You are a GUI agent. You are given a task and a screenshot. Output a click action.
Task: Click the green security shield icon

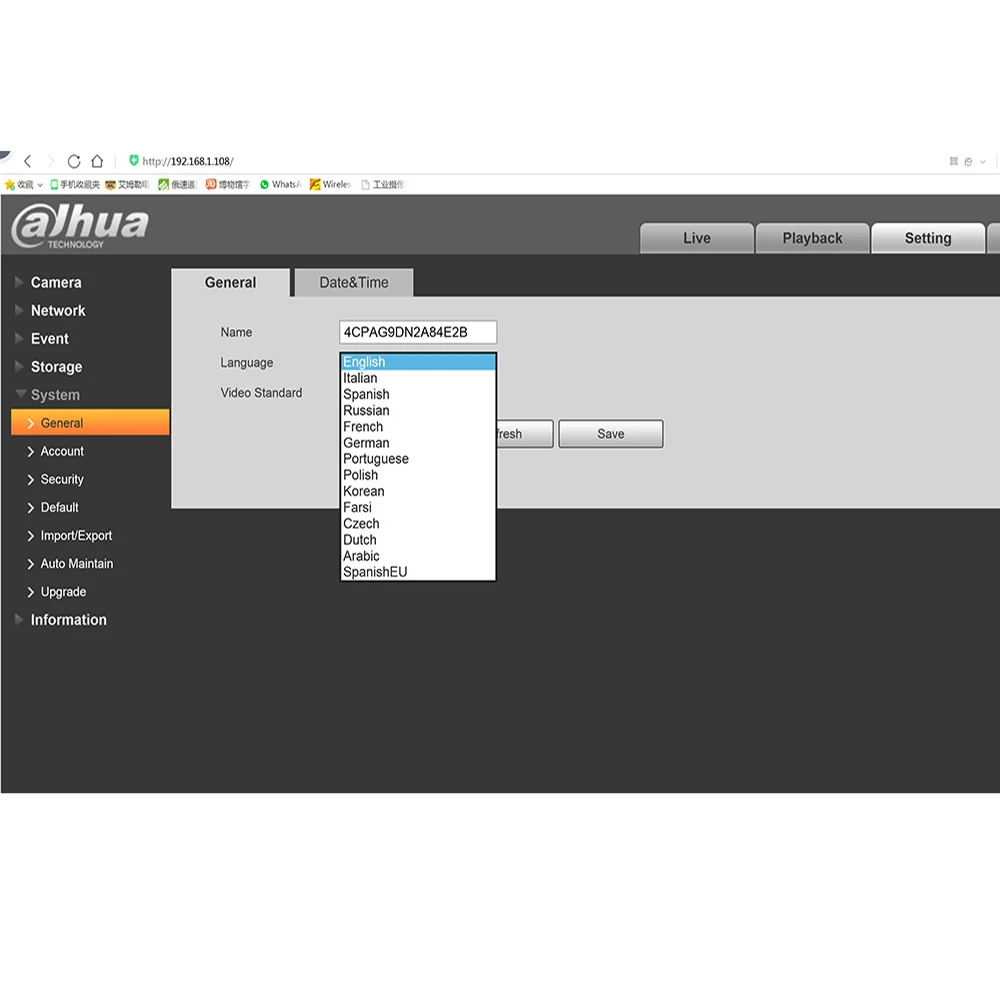[x=133, y=161]
